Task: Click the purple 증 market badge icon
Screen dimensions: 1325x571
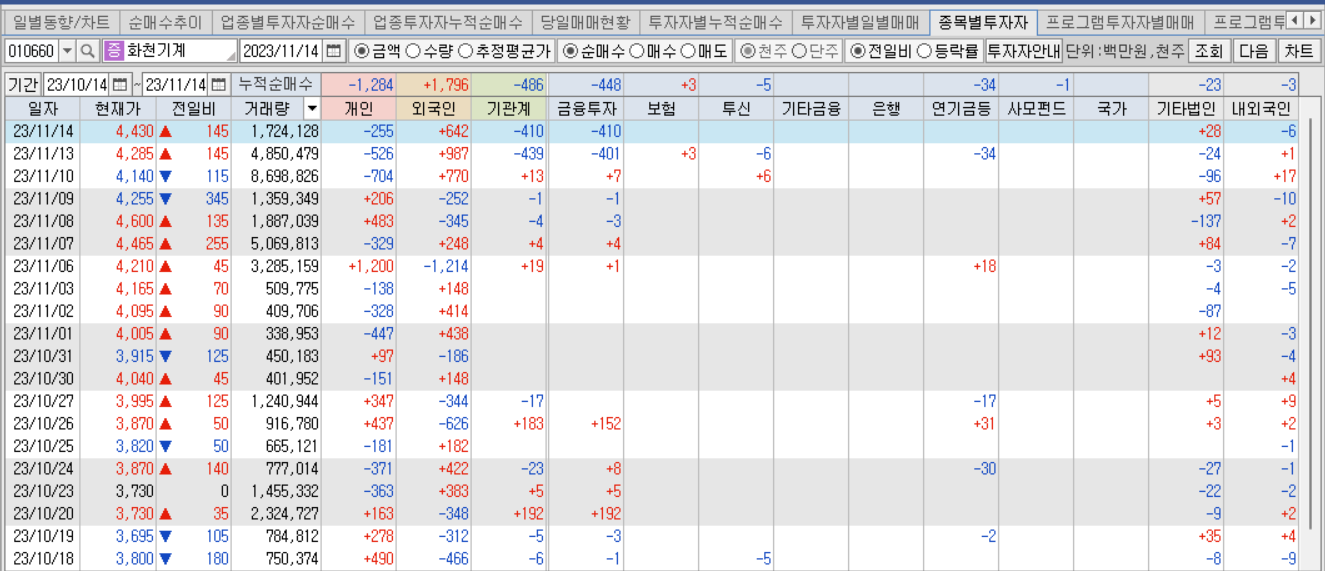Action: (x=113, y=51)
